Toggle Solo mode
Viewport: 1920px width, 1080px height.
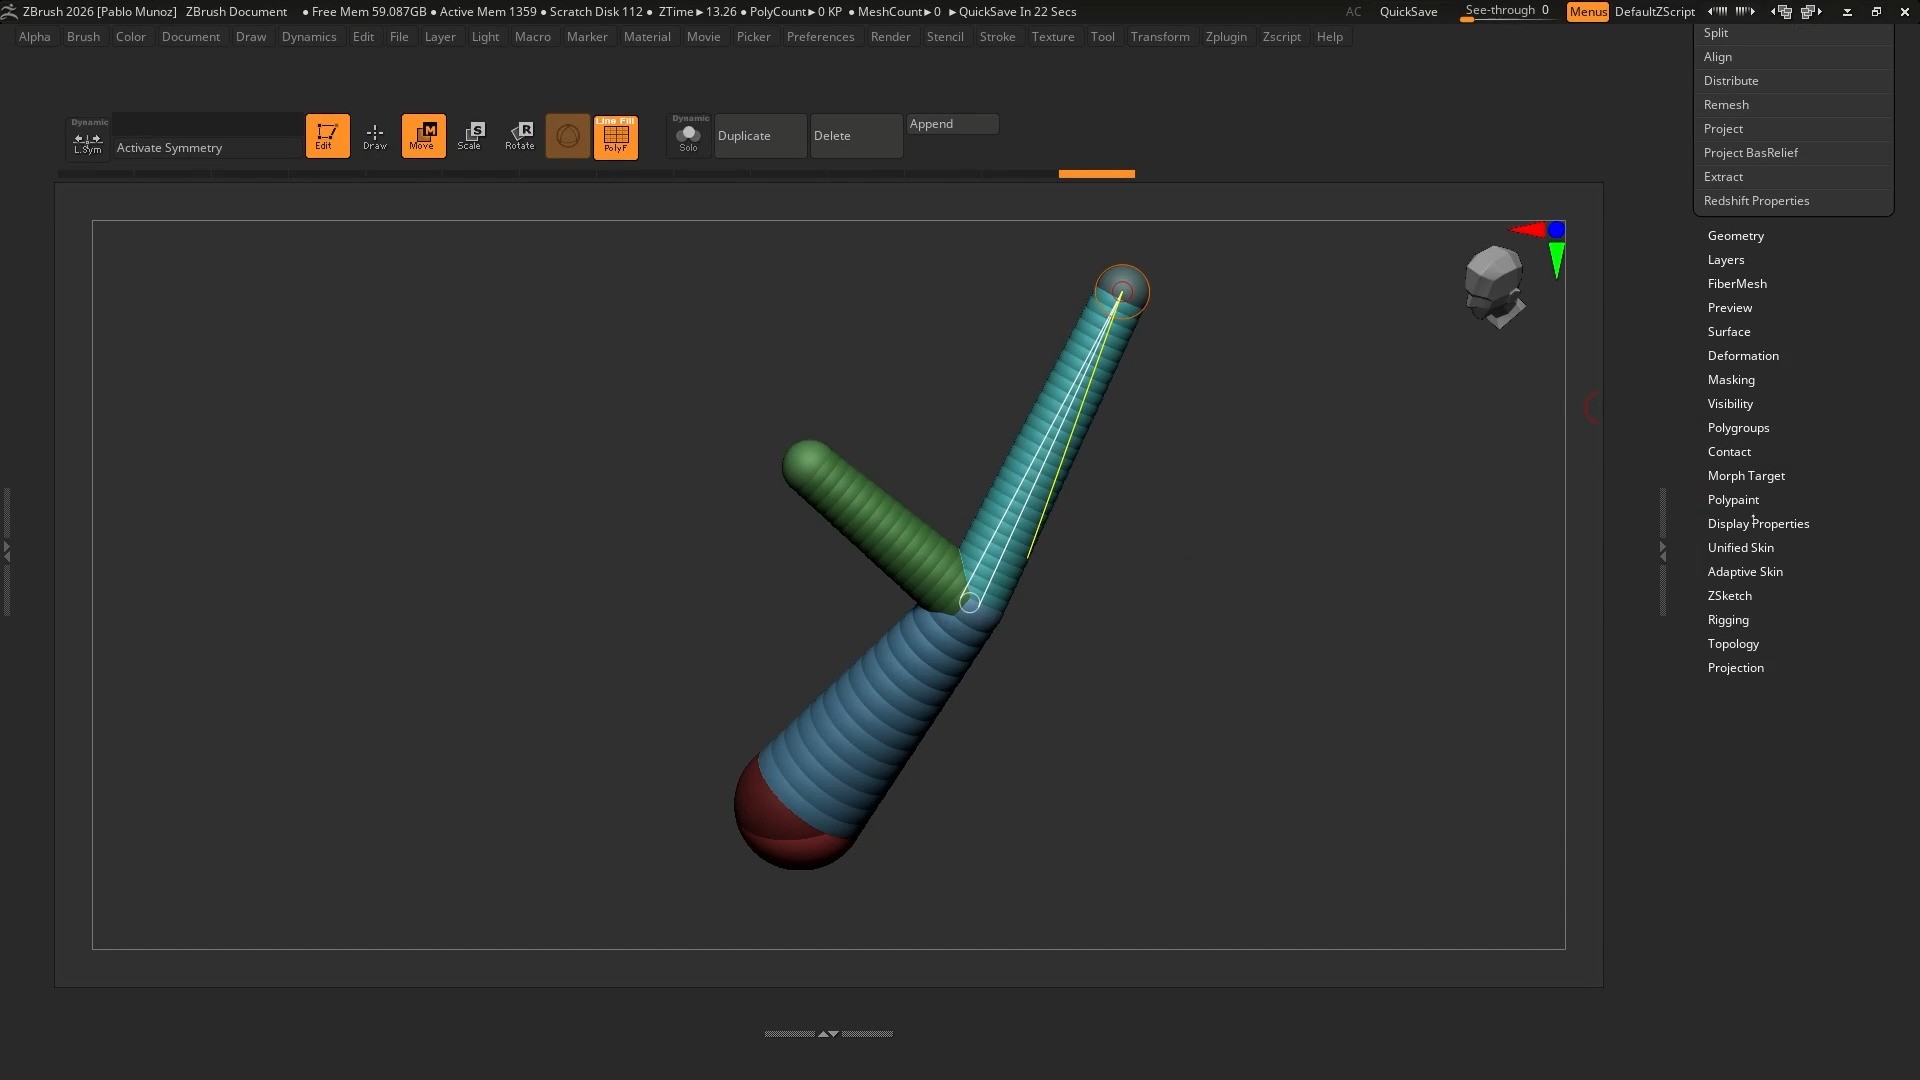pos(689,137)
